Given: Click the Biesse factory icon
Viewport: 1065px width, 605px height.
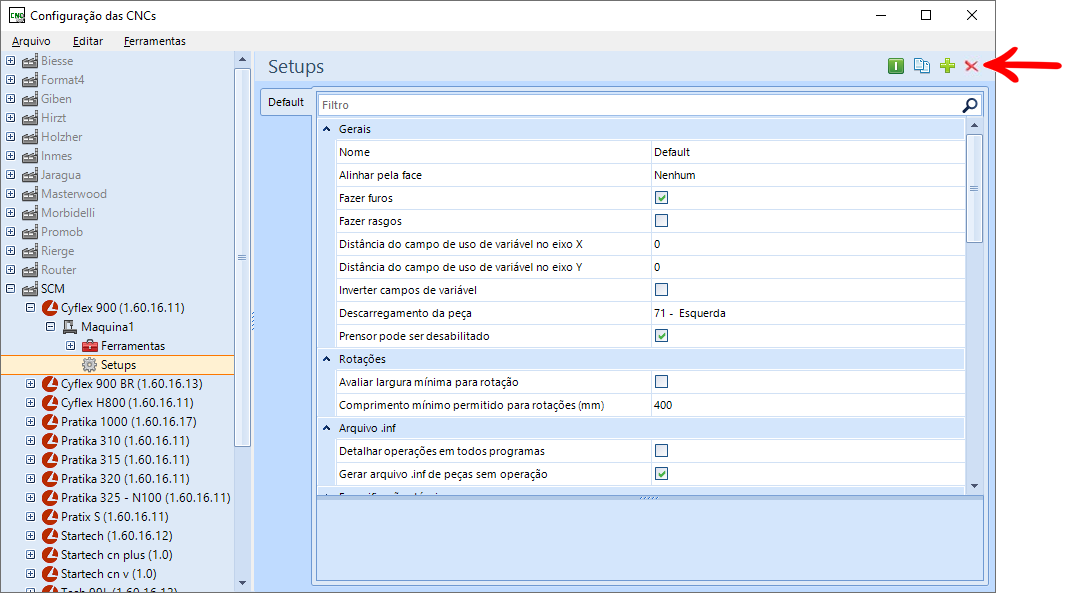Looking at the screenshot, I should click(x=30, y=61).
